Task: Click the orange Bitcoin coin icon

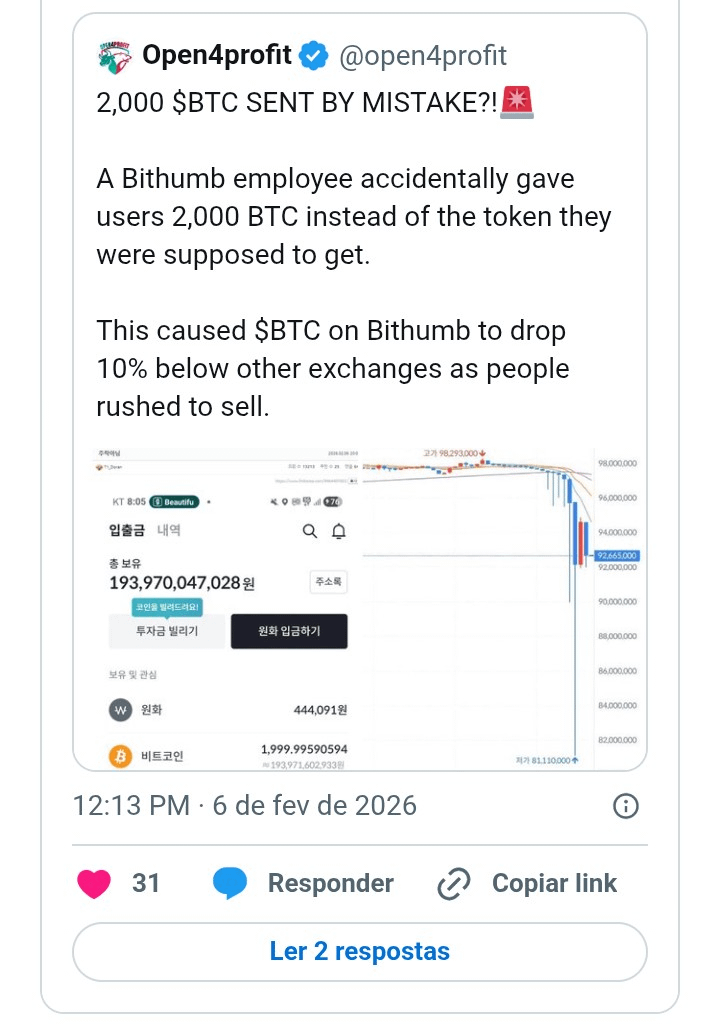Action: click(x=120, y=757)
